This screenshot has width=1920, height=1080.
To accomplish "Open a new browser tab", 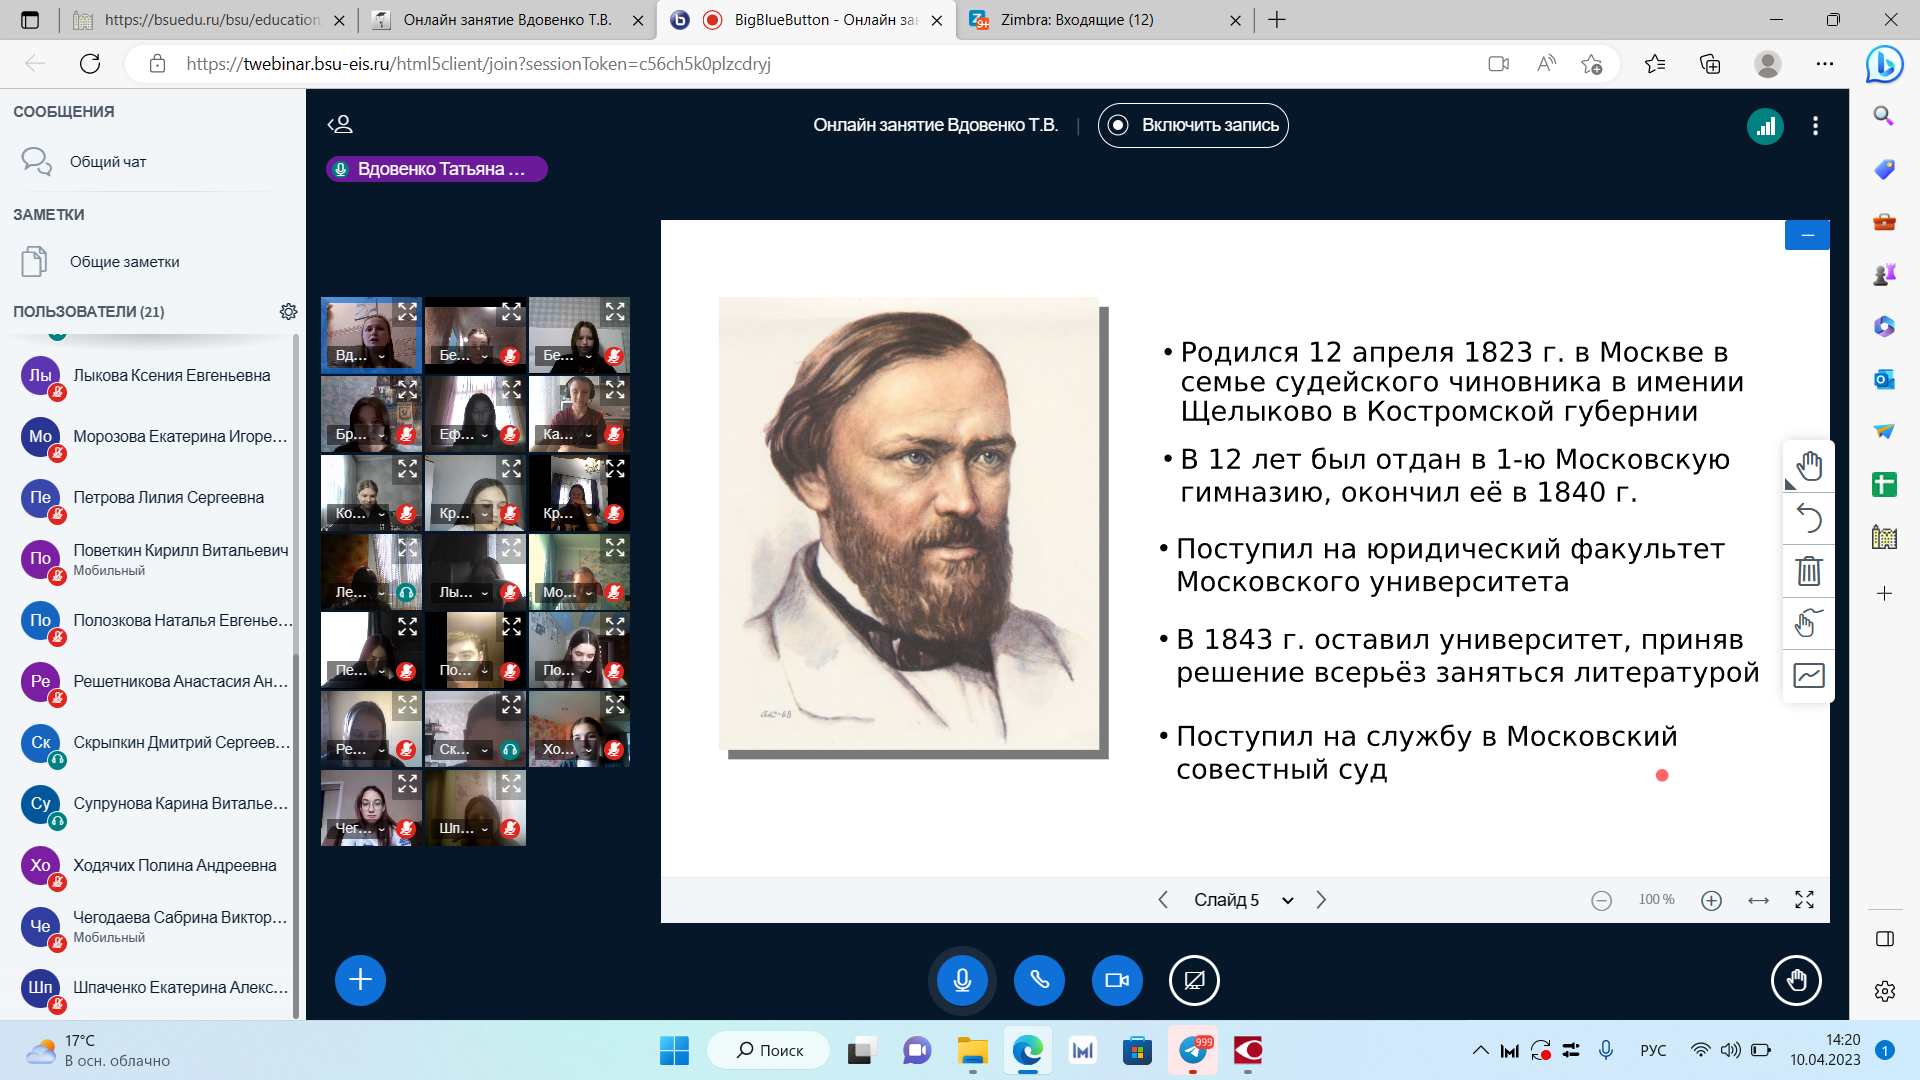I will click(x=1277, y=20).
